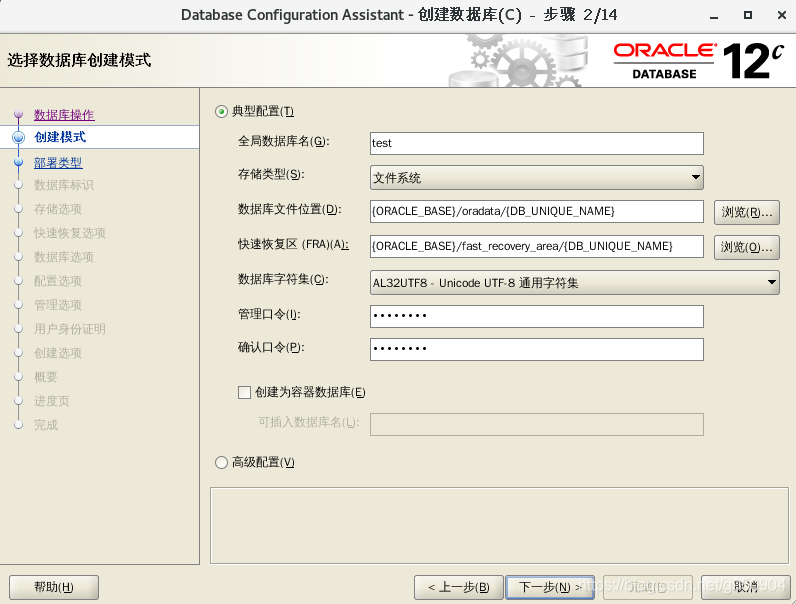Maximize the Database Configuration Assistant window
The width and height of the screenshot is (796, 604).
point(748,15)
